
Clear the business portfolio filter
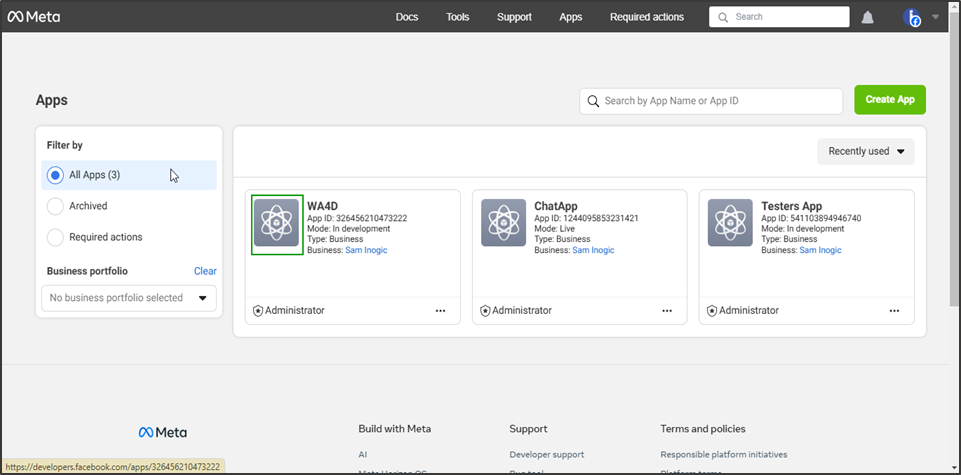point(205,271)
